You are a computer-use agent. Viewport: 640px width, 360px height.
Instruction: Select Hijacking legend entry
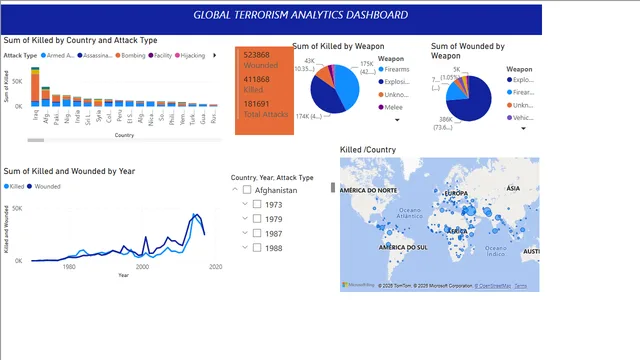click(x=190, y=56)
